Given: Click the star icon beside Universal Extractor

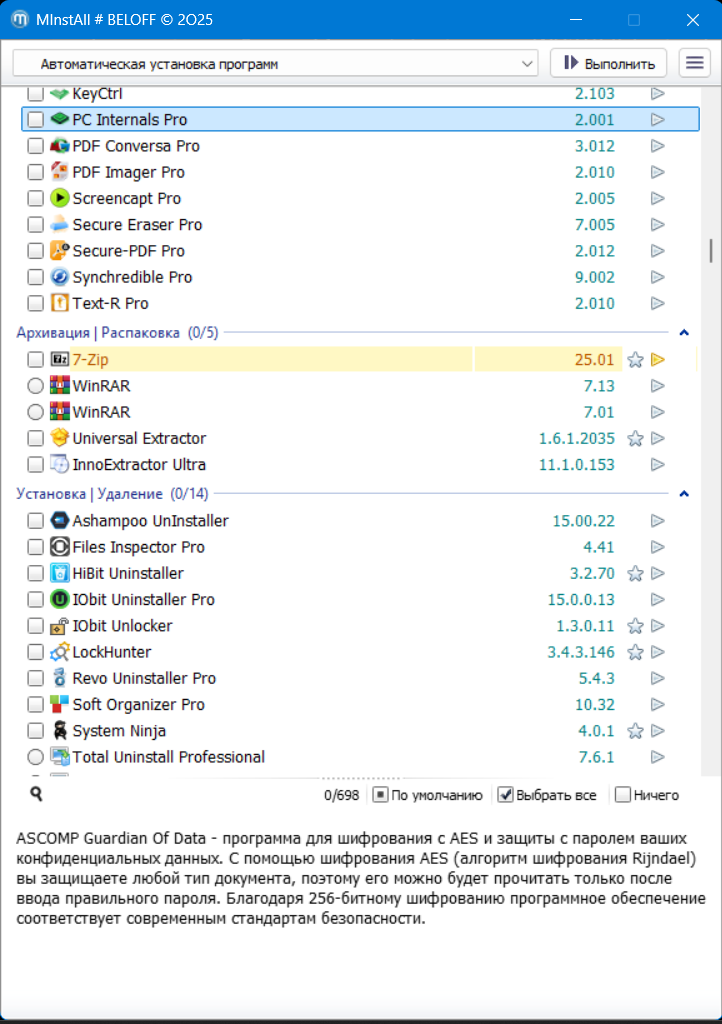Looking at the screenshot, I should click(634, 438).
